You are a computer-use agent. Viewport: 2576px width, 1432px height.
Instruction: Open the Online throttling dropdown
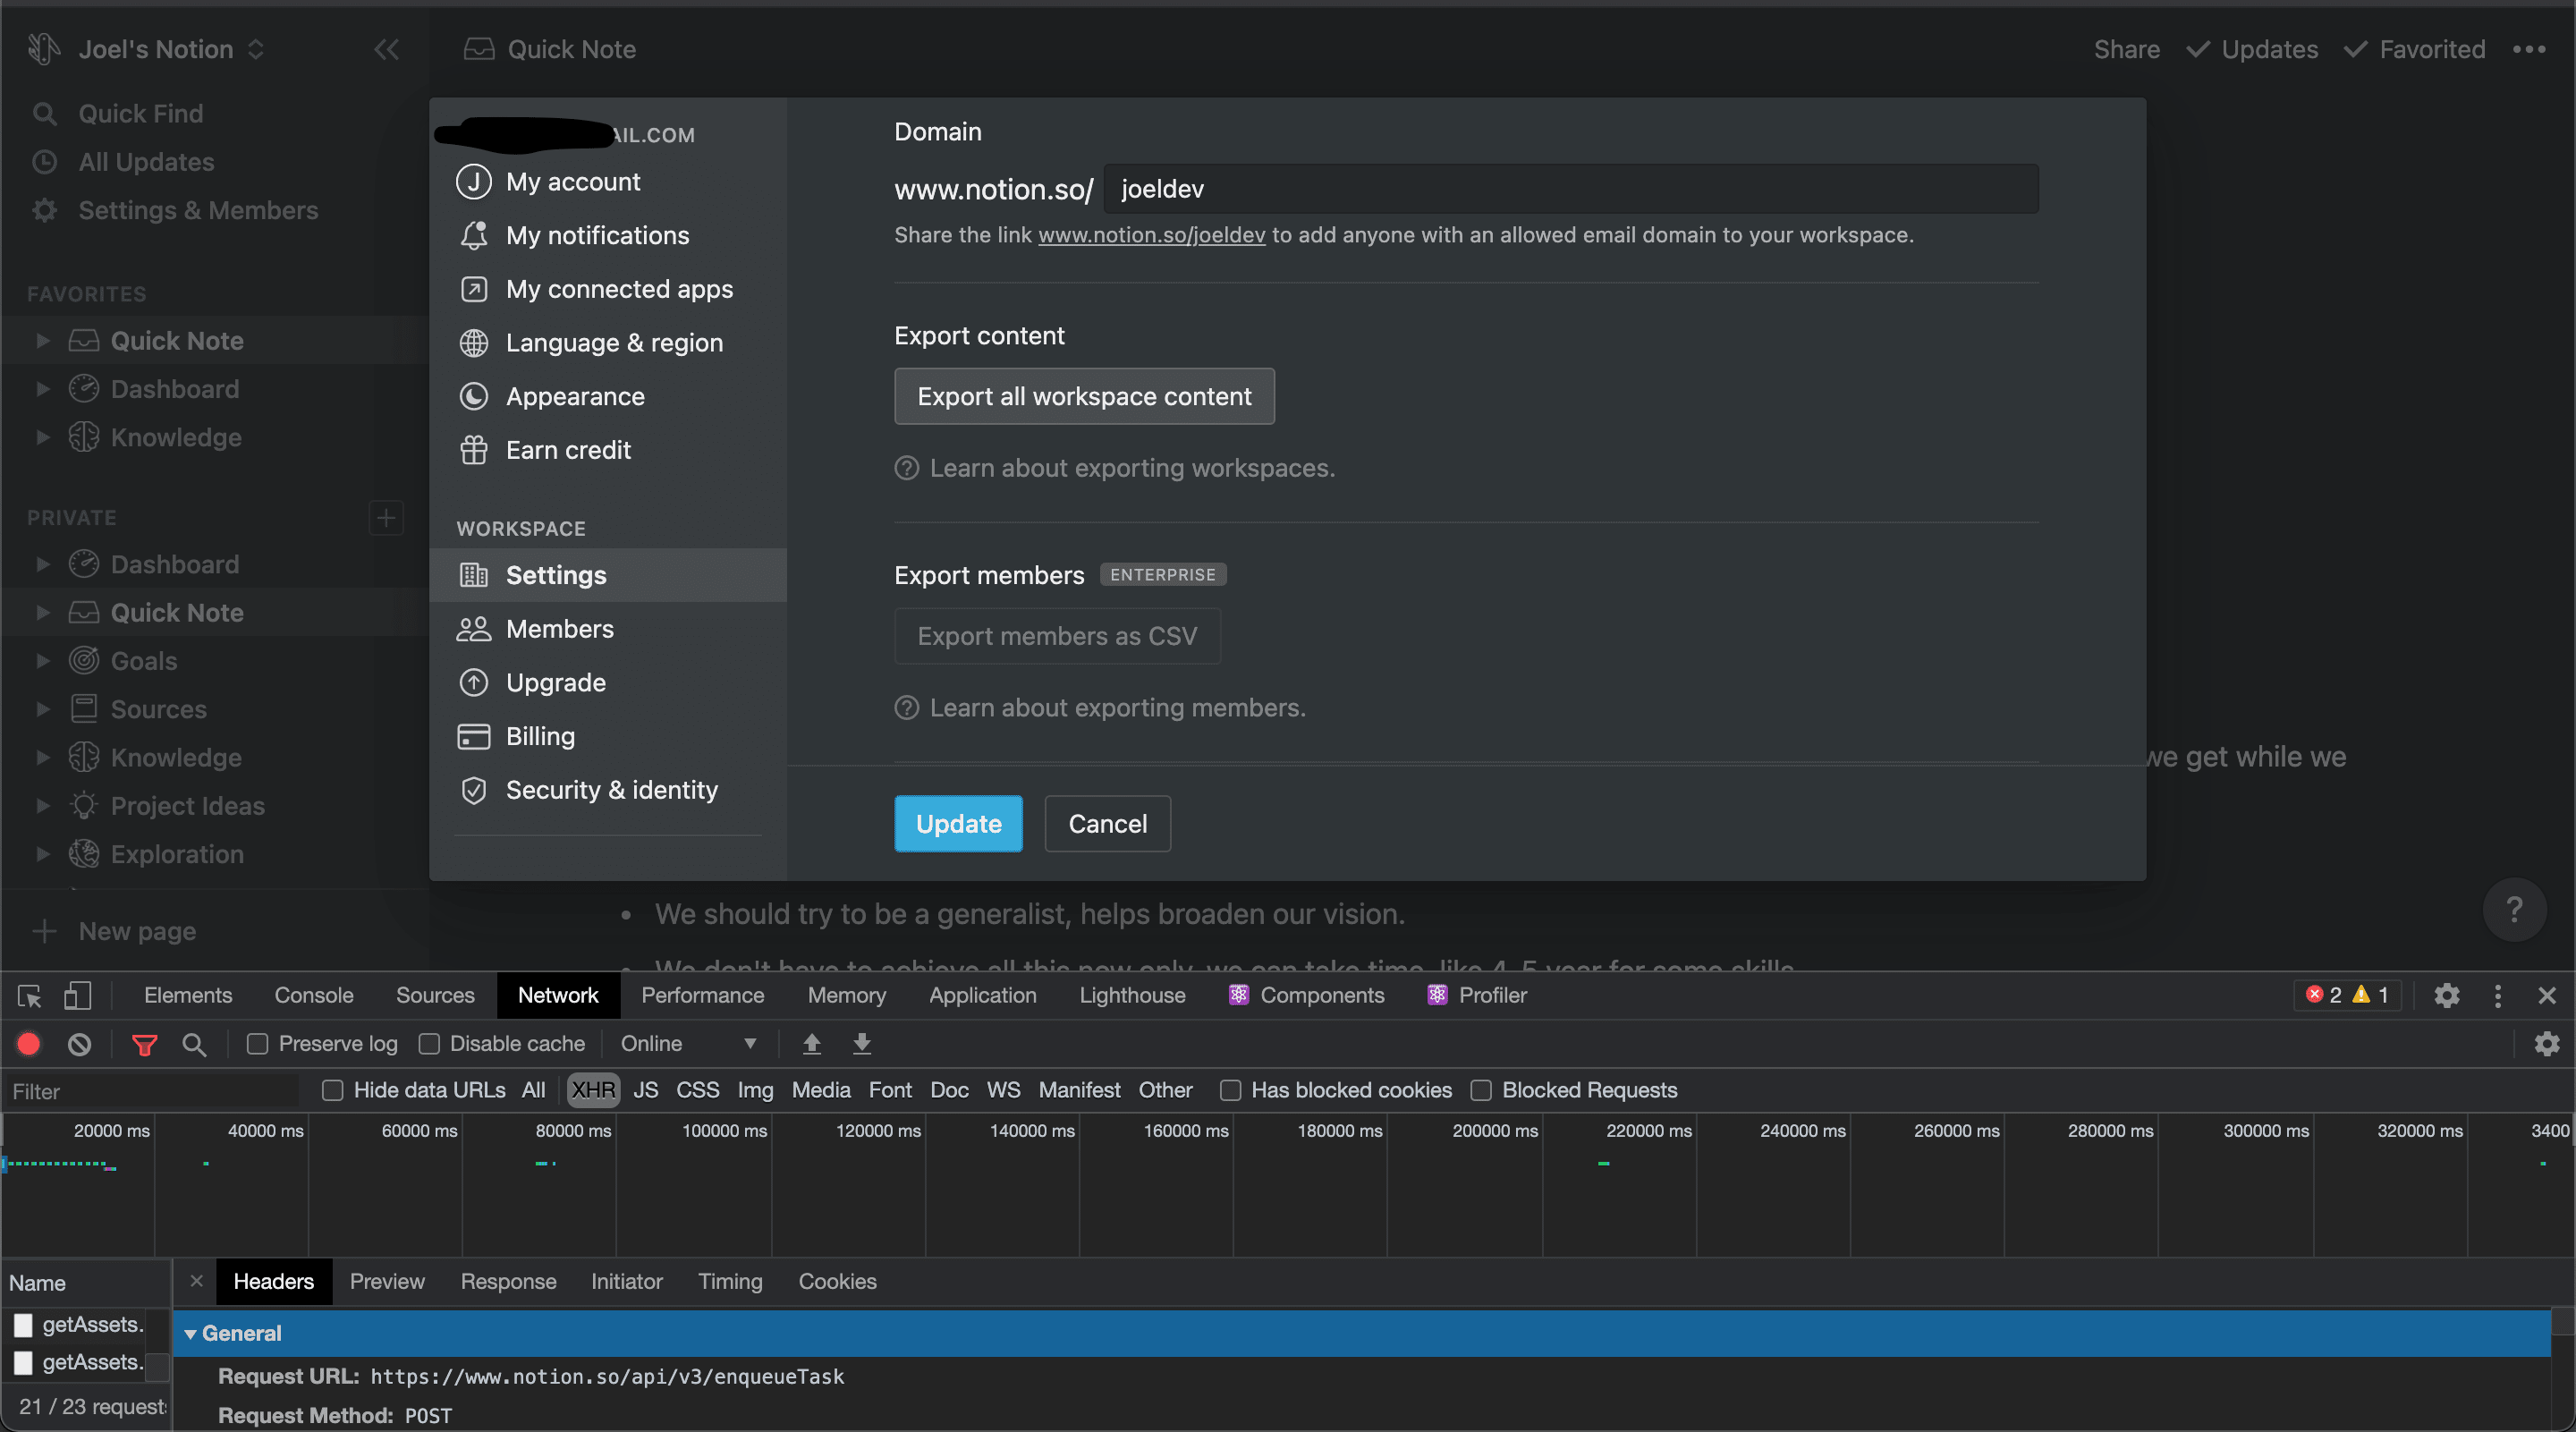coord(687,1043)
